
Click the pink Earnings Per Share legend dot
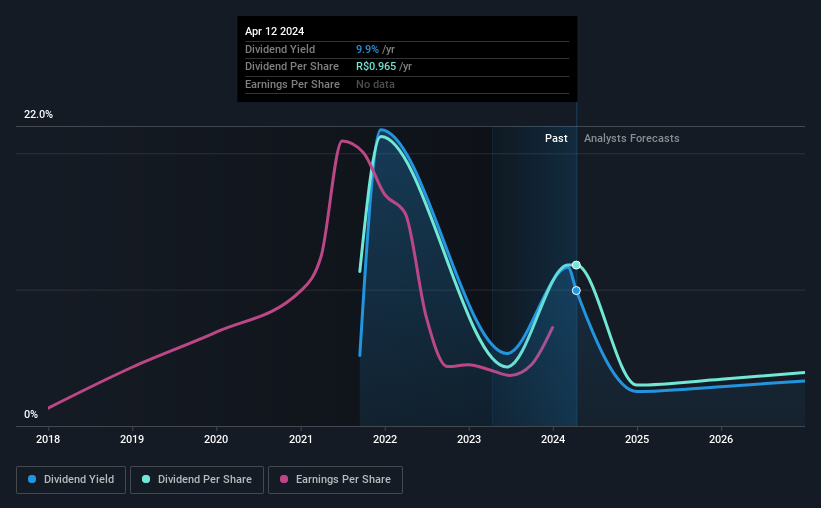click(284, 479)
